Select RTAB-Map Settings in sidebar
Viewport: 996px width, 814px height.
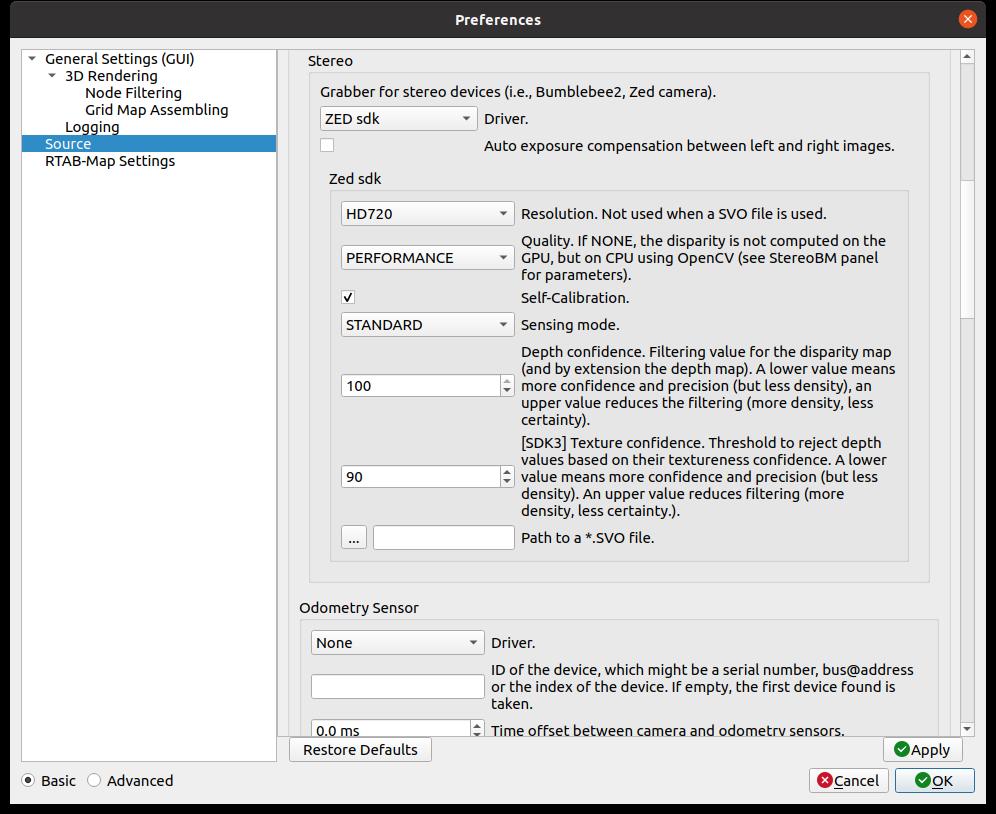point(110,161)
